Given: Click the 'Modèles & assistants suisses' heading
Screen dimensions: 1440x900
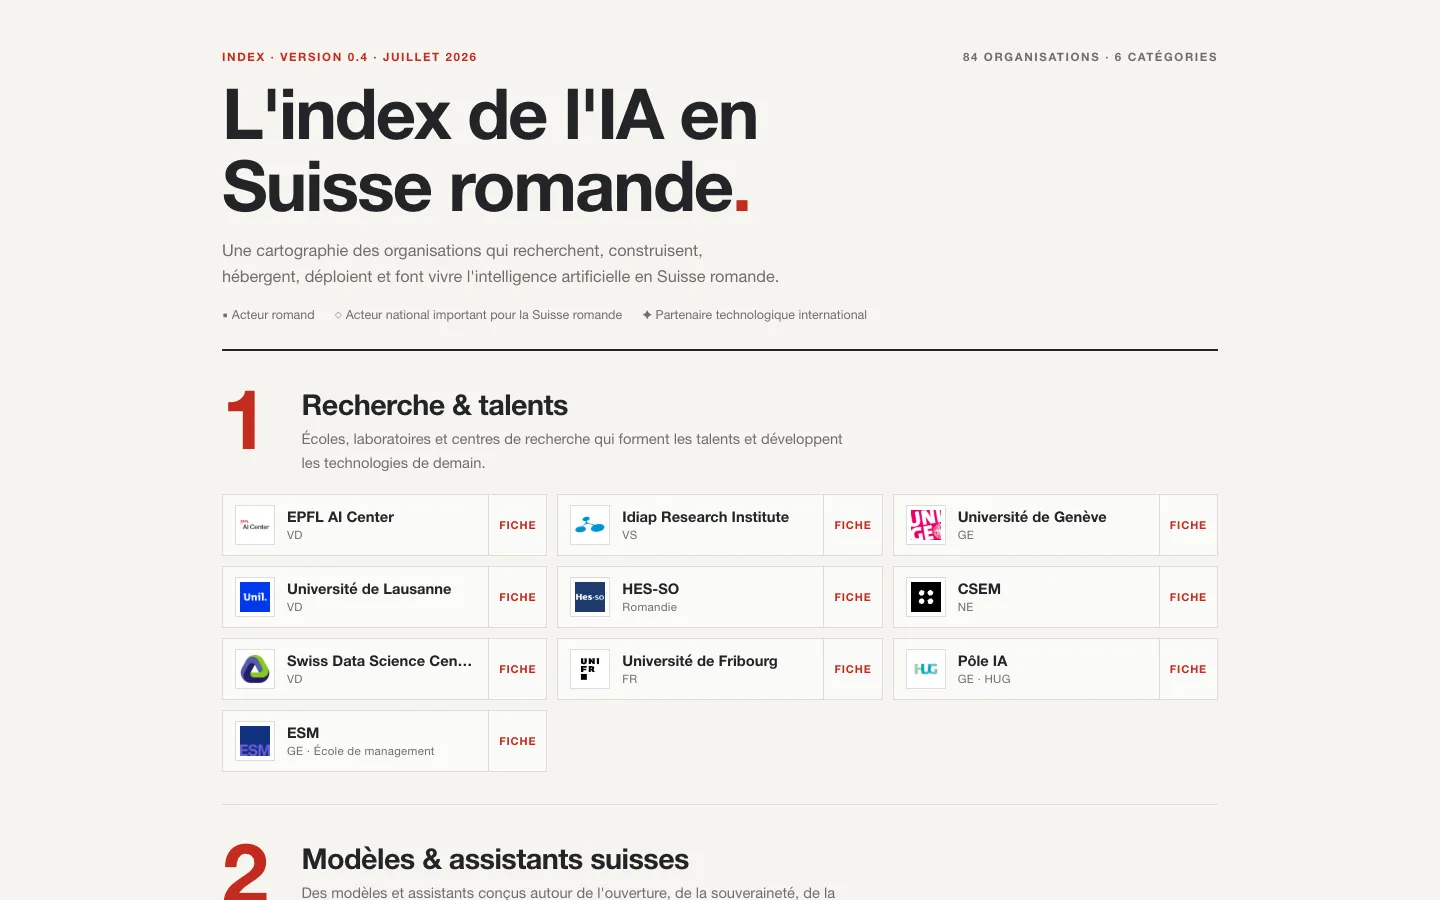Looking at the screenshot, I should click(495, 859).
